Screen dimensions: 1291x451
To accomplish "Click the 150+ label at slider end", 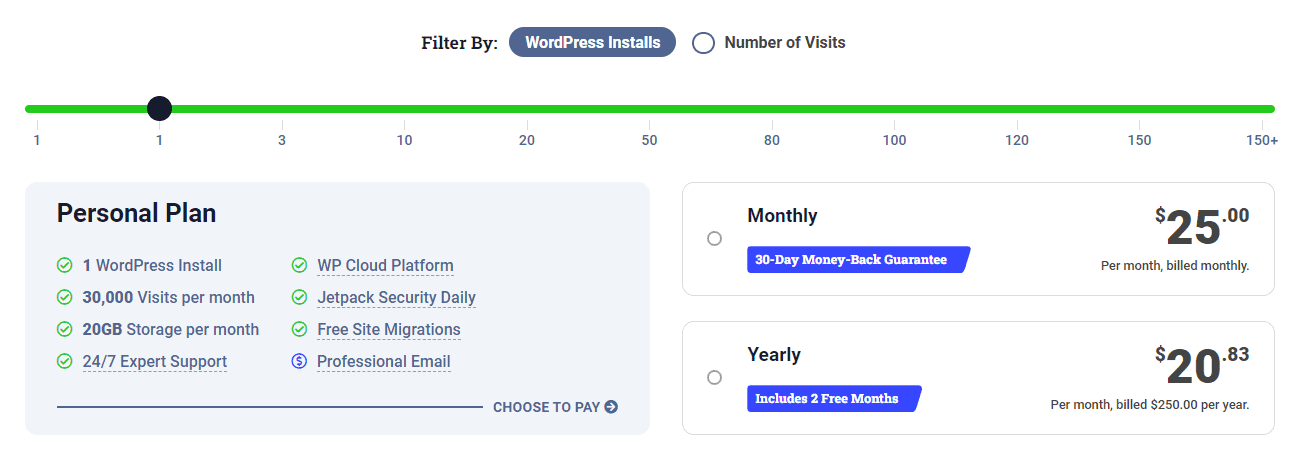I will click(x=1262, y=140).
